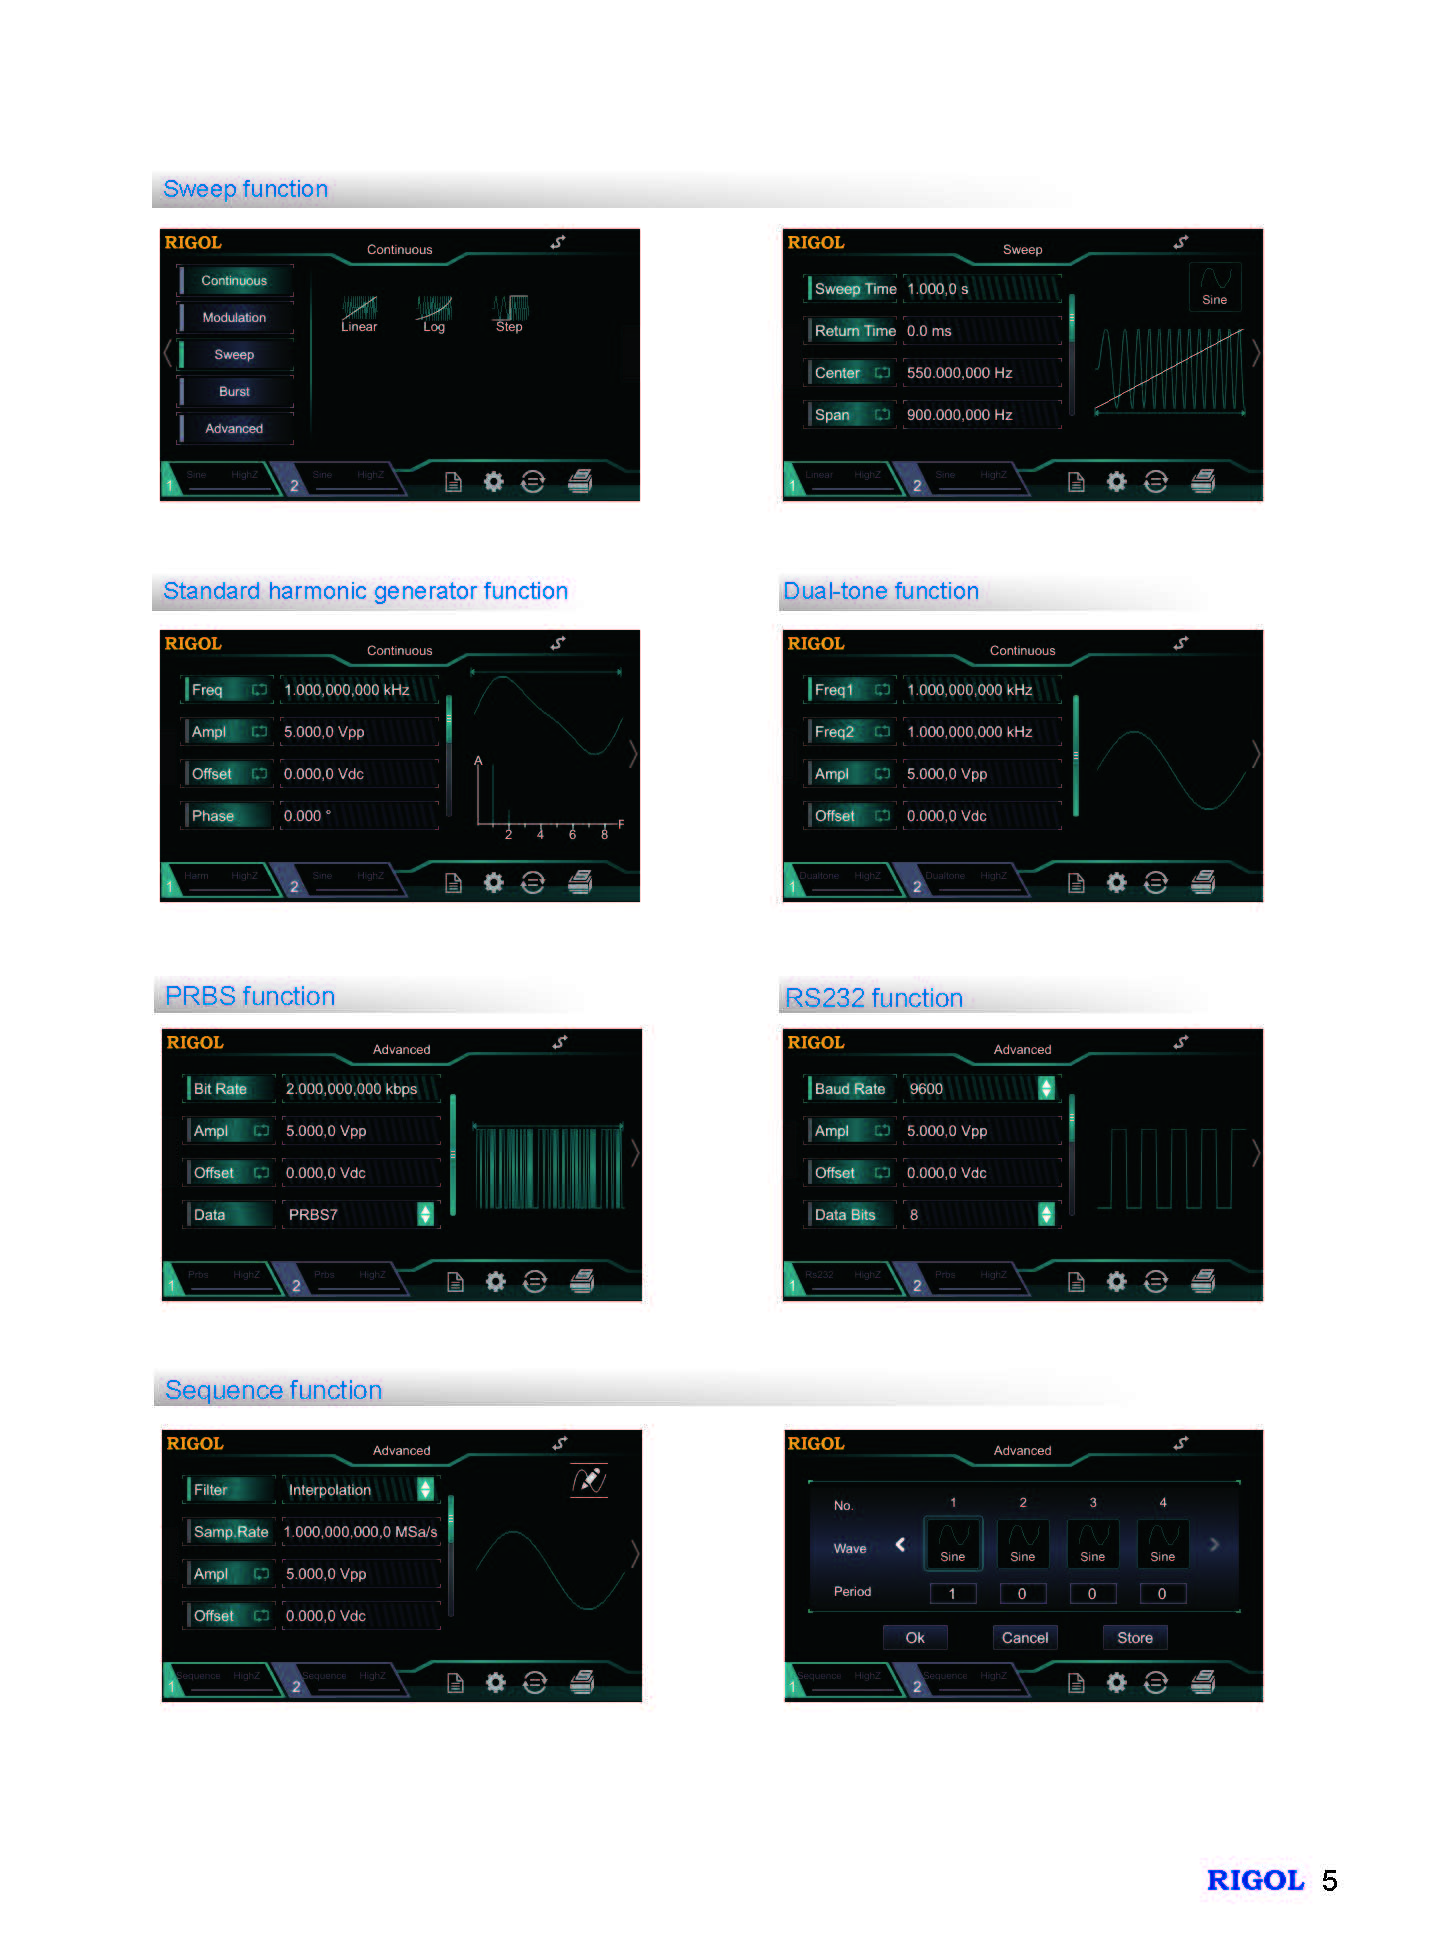Viewport: 1439px width, 1953px height.
Task: Click the Sine waveform icon beside Sweep Time
Action: click(1214, 286)
